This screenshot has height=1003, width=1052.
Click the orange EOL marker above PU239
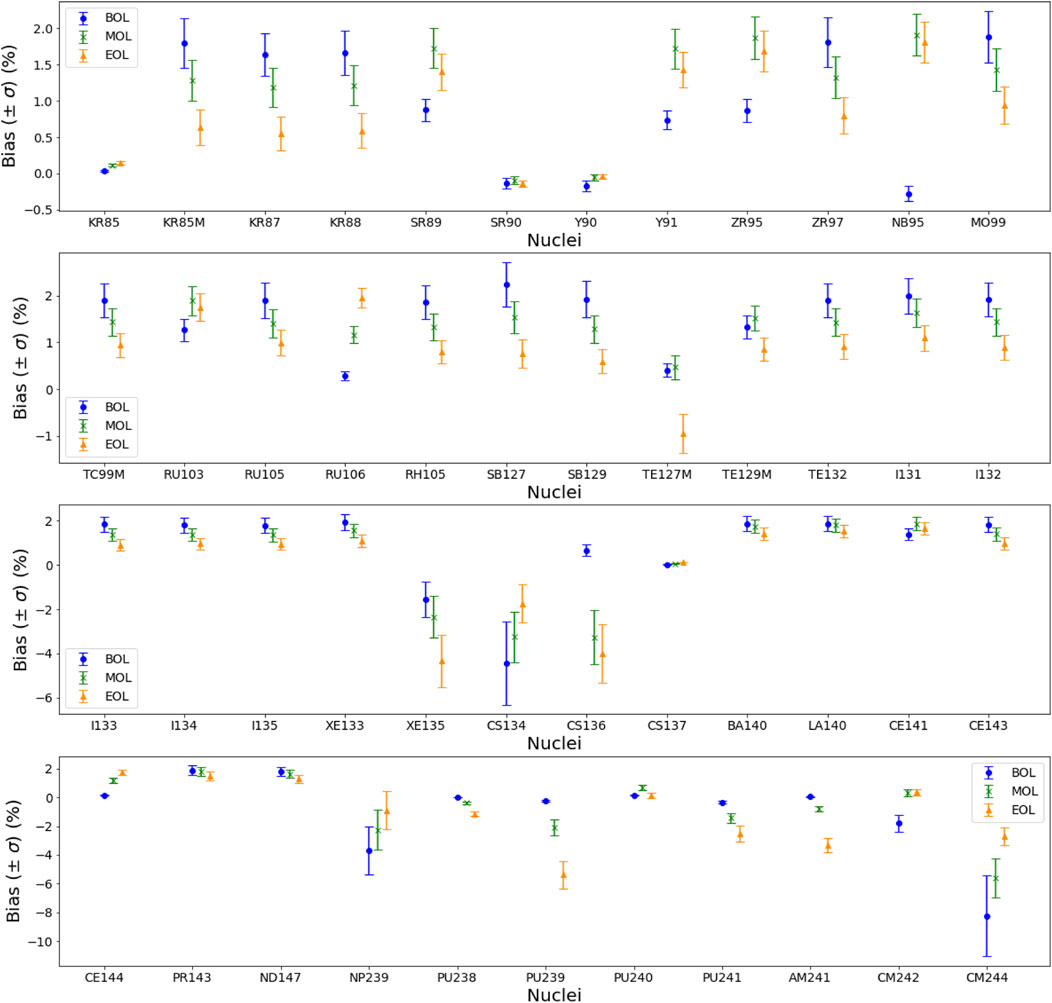(564, 875)
